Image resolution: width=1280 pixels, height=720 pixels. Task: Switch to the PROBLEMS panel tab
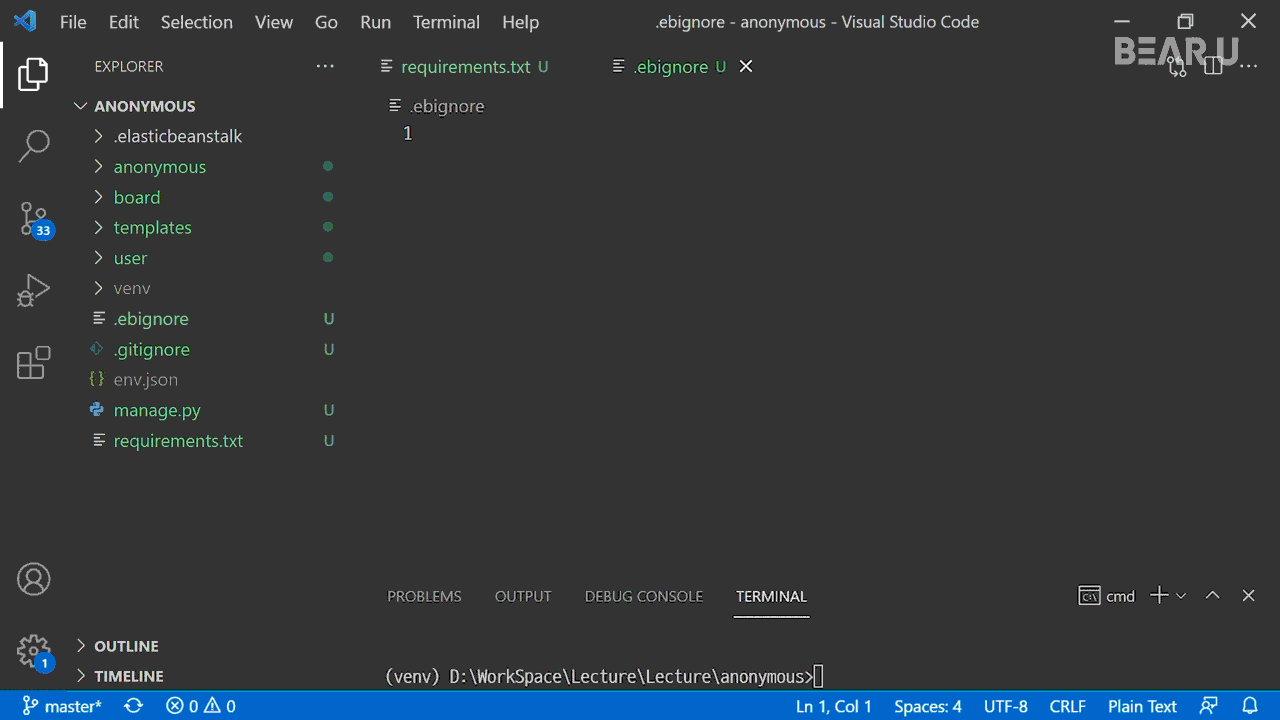click(x=424, y=596)
